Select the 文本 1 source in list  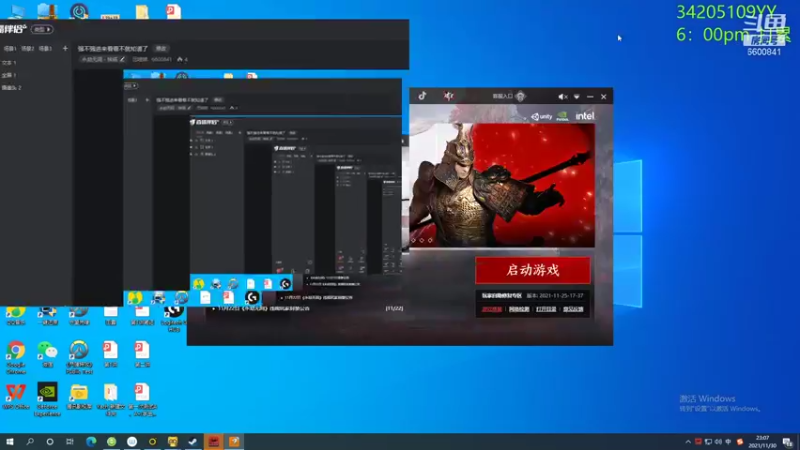pos(9,63)
